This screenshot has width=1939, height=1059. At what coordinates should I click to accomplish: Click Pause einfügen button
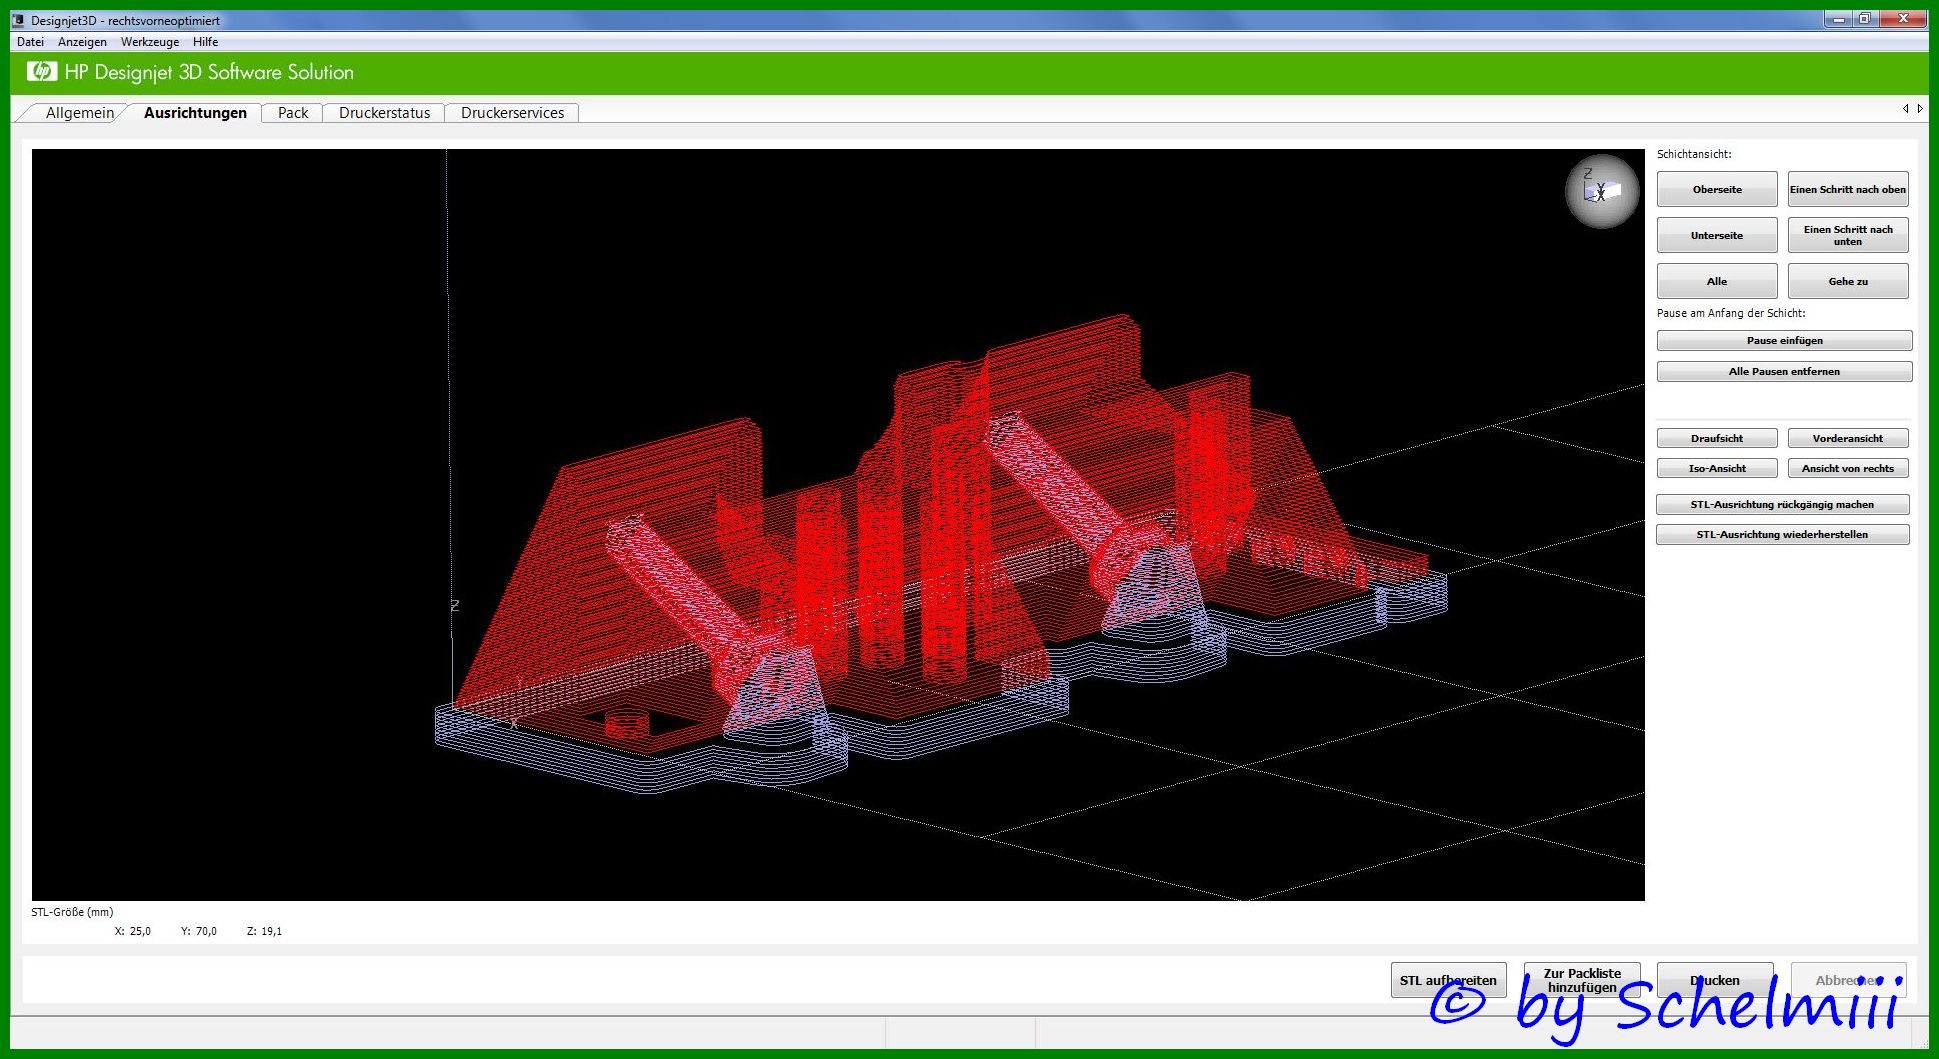[x=1784, y=341]
